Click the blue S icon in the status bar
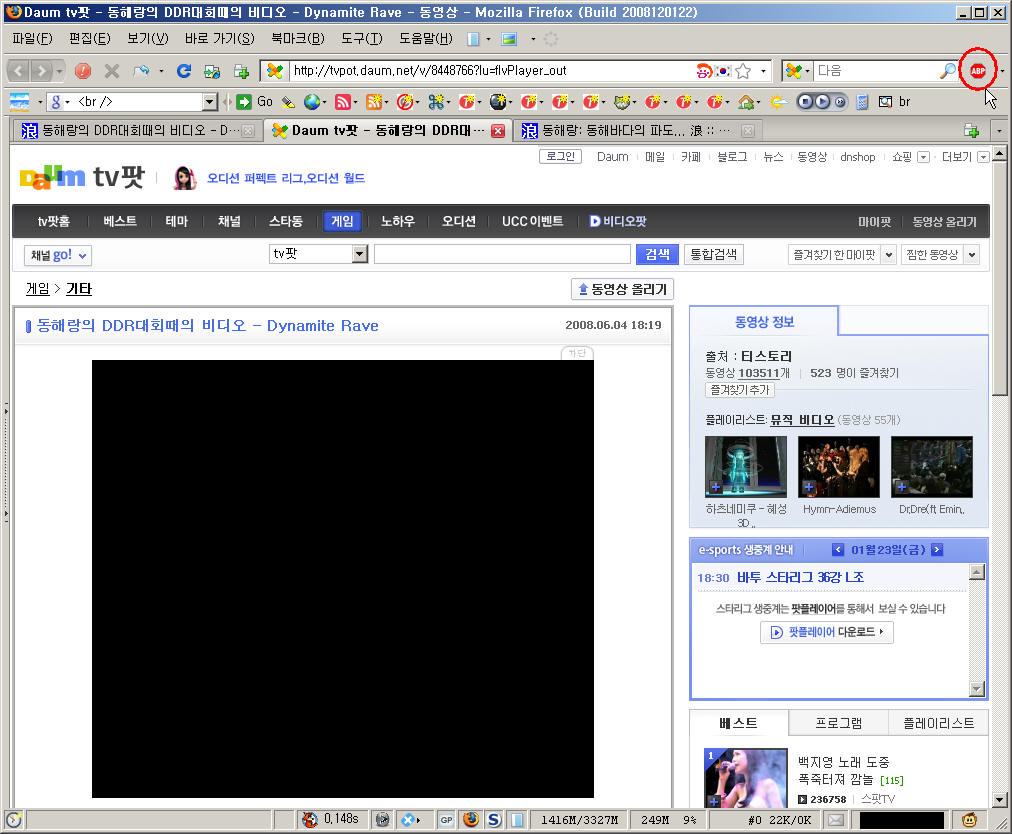 (494, 820)
